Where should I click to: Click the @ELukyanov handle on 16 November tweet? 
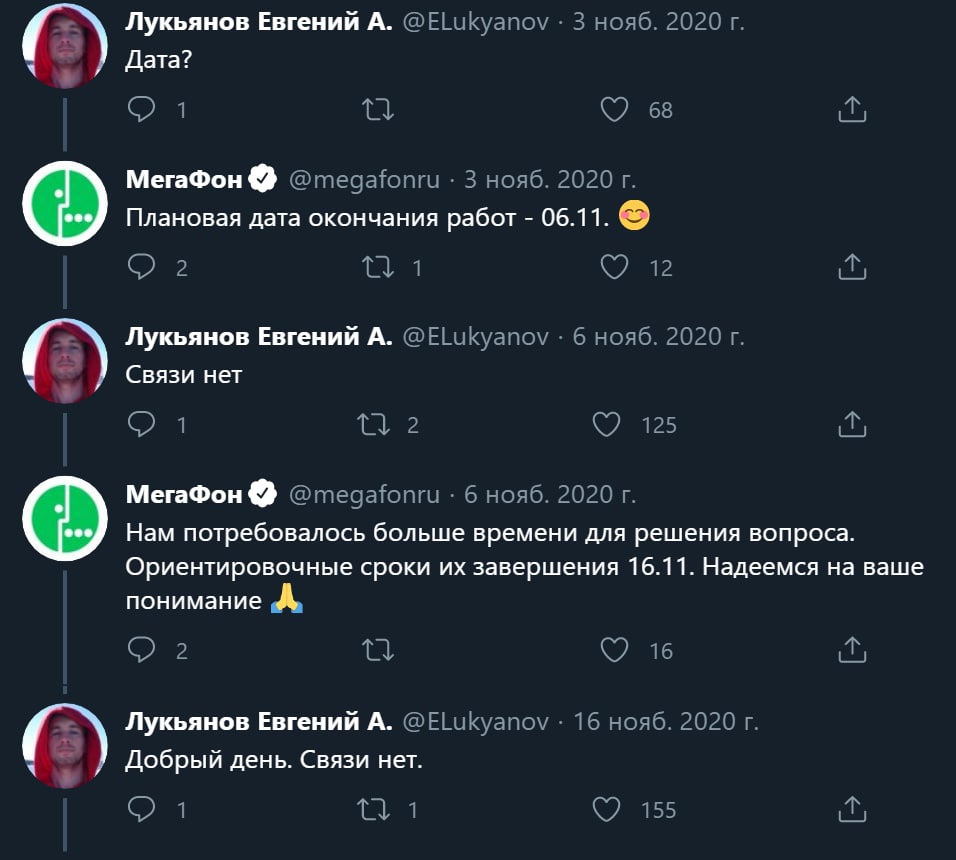pos(475,721)
